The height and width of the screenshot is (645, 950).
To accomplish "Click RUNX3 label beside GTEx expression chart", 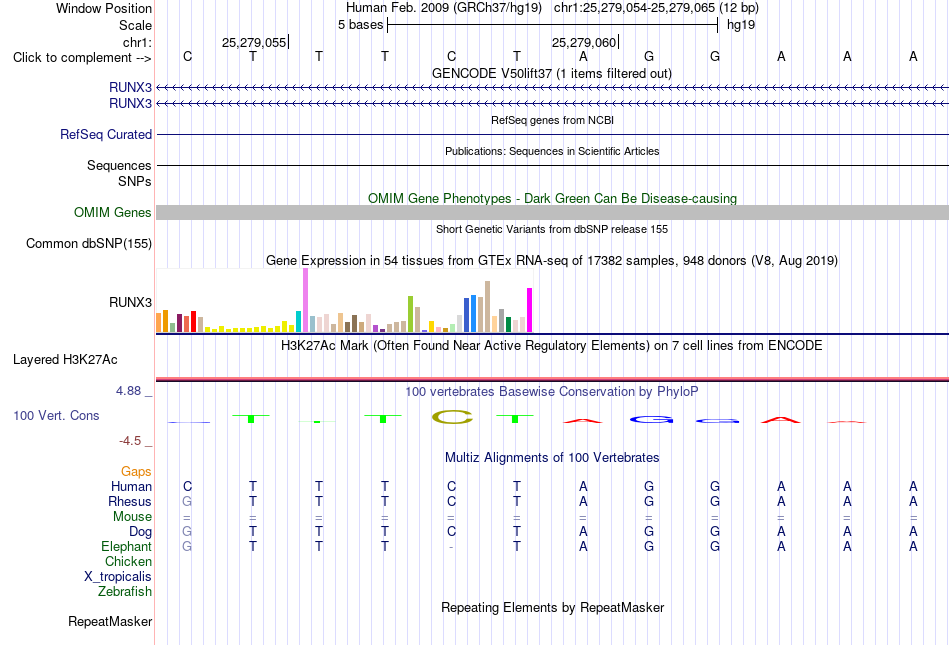I will 130,302.
